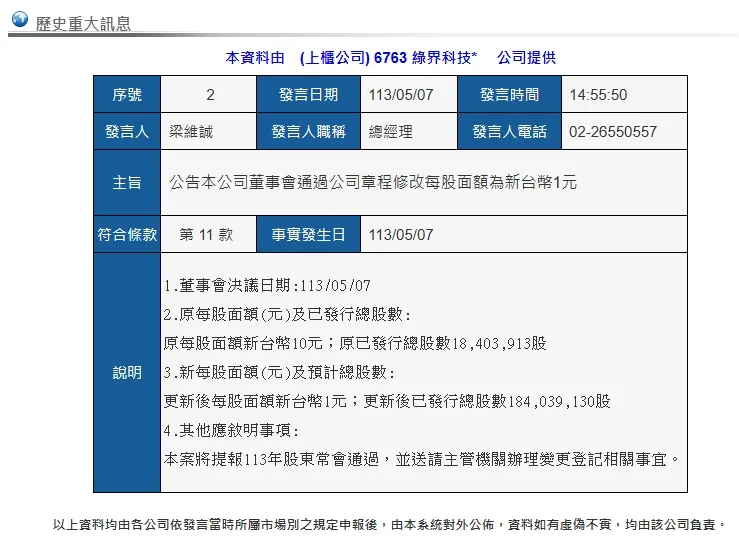Select the line 2.原每股面額(元)及已發行總股數
Viewport: 739px width, 547px height.
point(287,314)
